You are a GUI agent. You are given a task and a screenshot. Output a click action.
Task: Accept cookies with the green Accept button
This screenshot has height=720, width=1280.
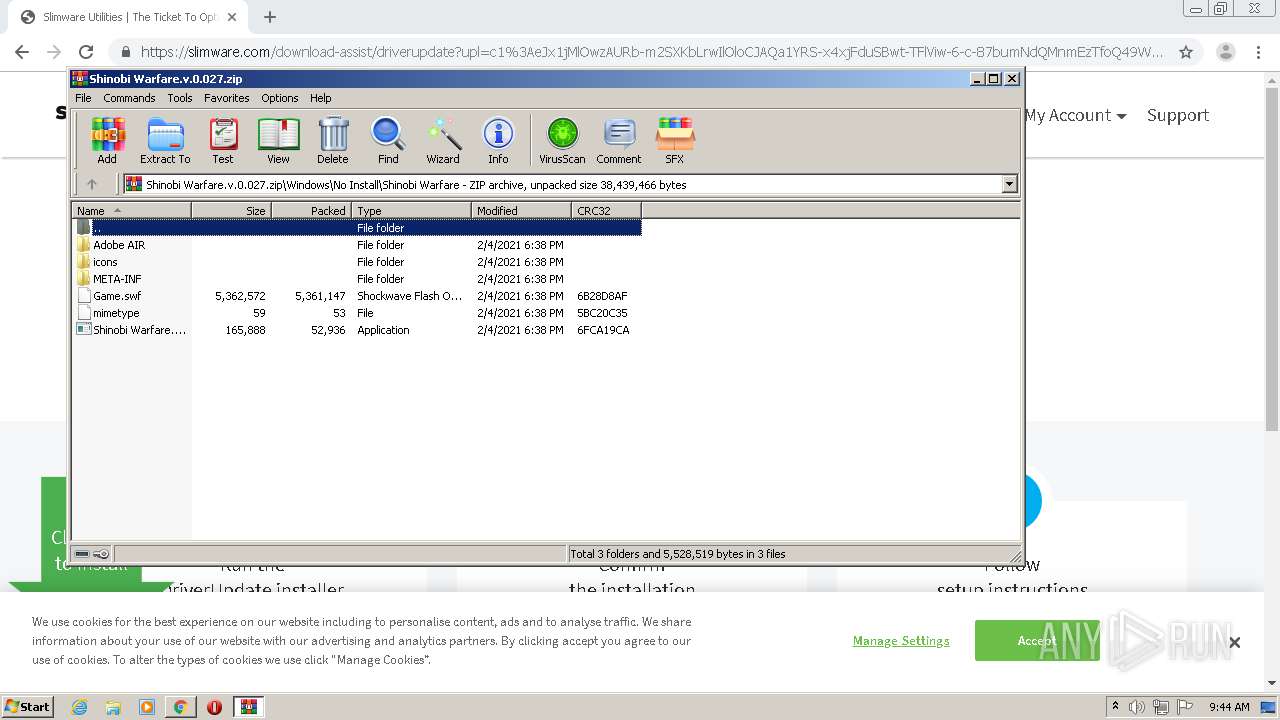coord(1037,640)
